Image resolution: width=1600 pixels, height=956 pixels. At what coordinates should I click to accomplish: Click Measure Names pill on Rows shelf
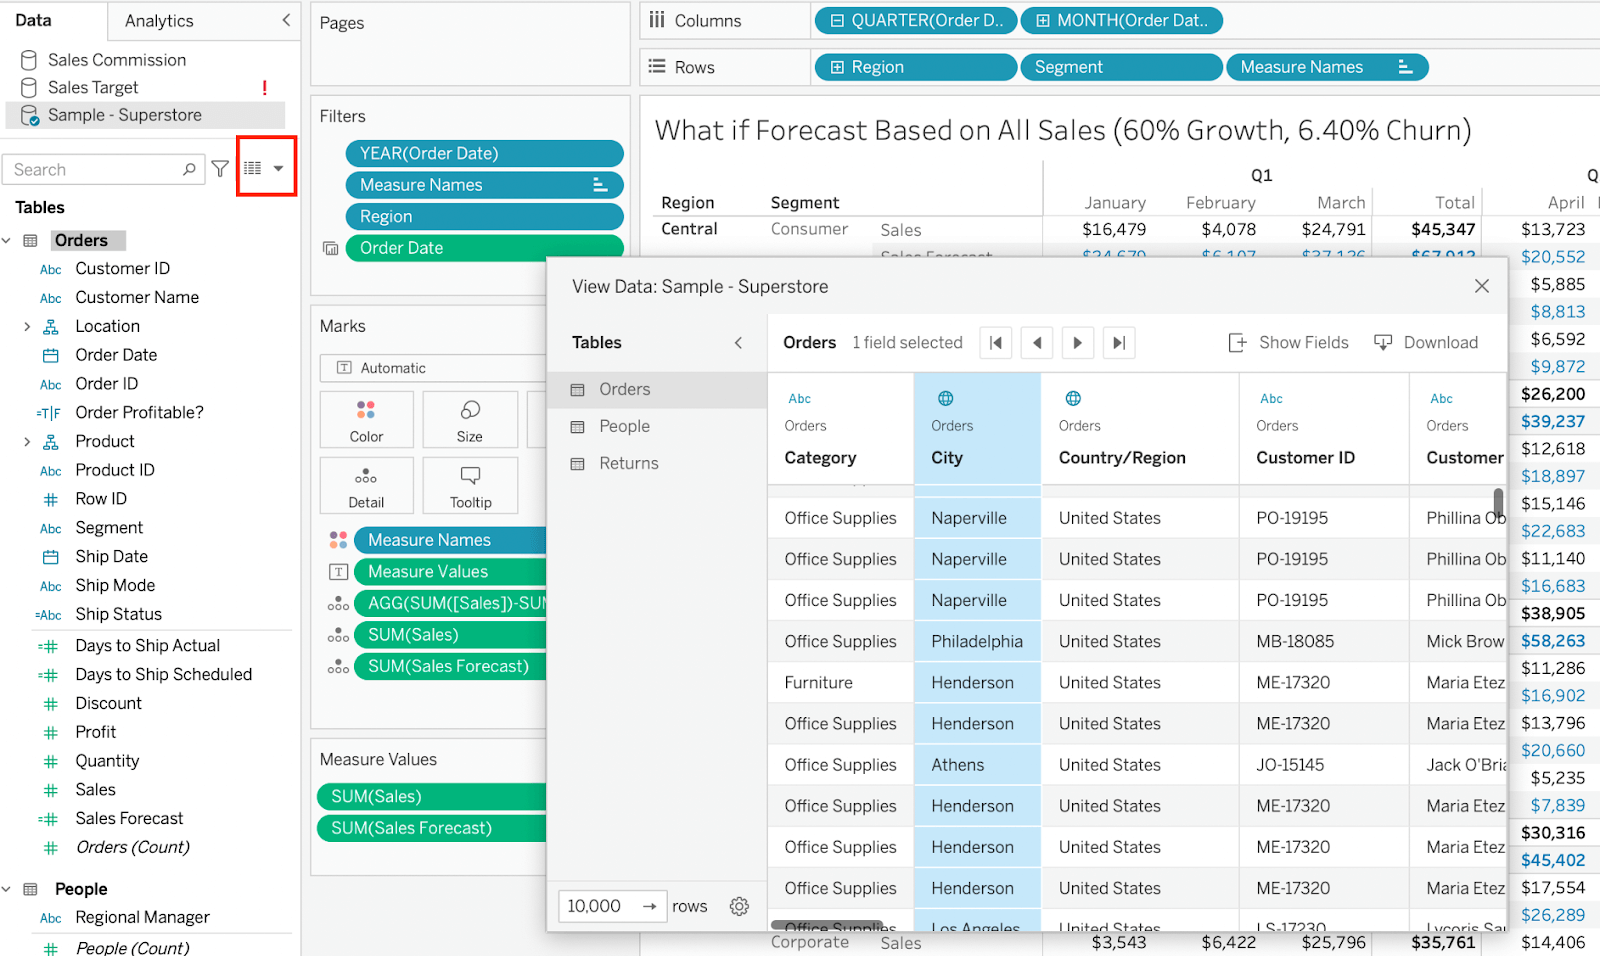(x=1327, y=67)
